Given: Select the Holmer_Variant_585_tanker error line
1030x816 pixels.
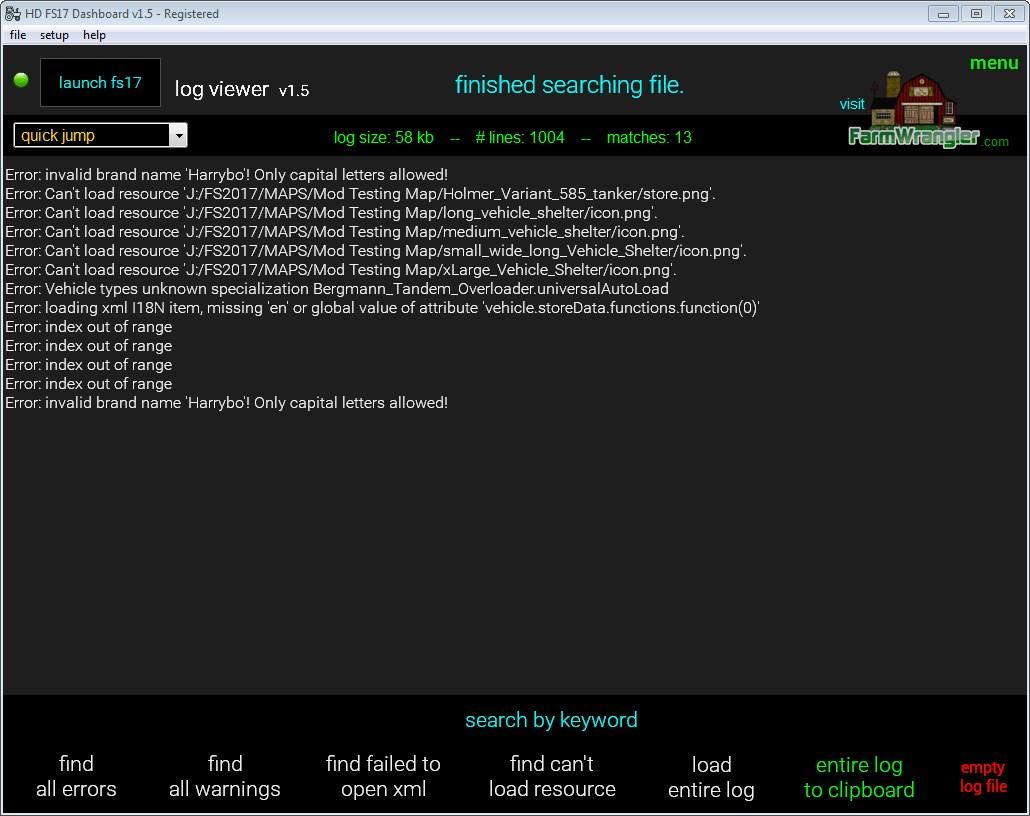Looking at the screenshot, I should [x=360, y=194].
